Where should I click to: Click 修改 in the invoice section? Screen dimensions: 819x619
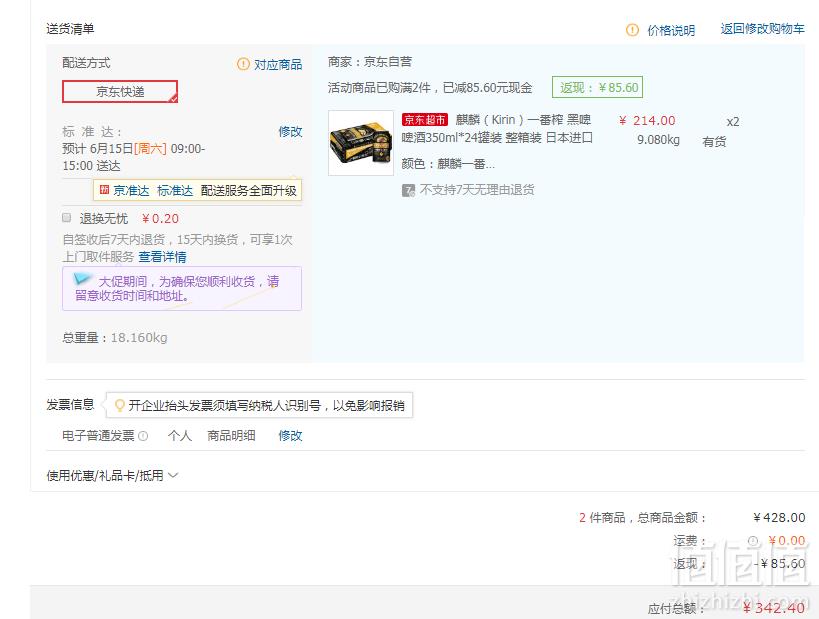[x=290, y=436]
